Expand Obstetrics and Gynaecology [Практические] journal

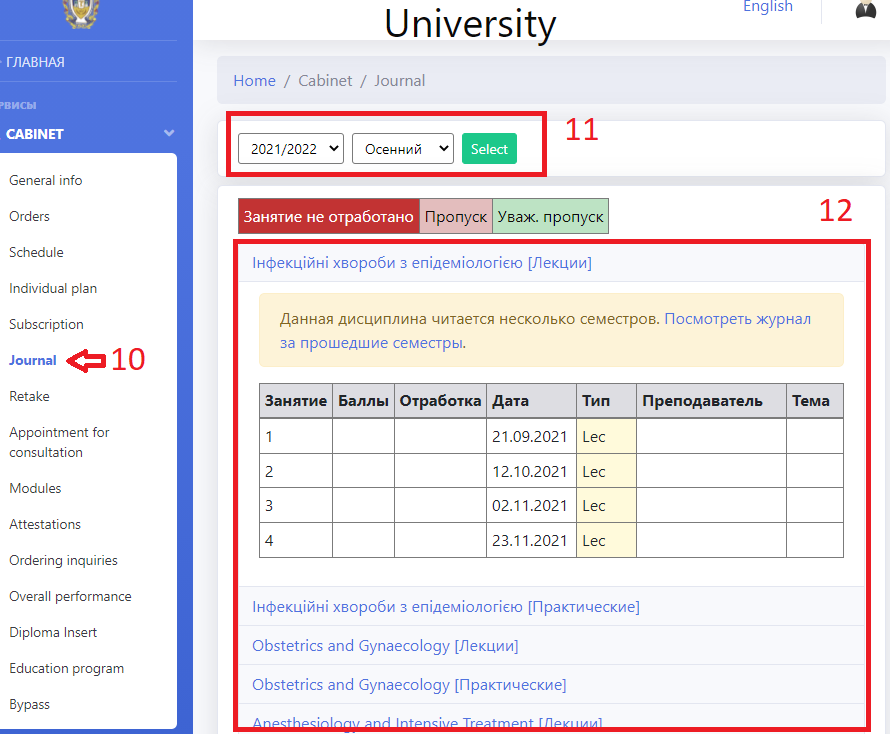point(409,685)
